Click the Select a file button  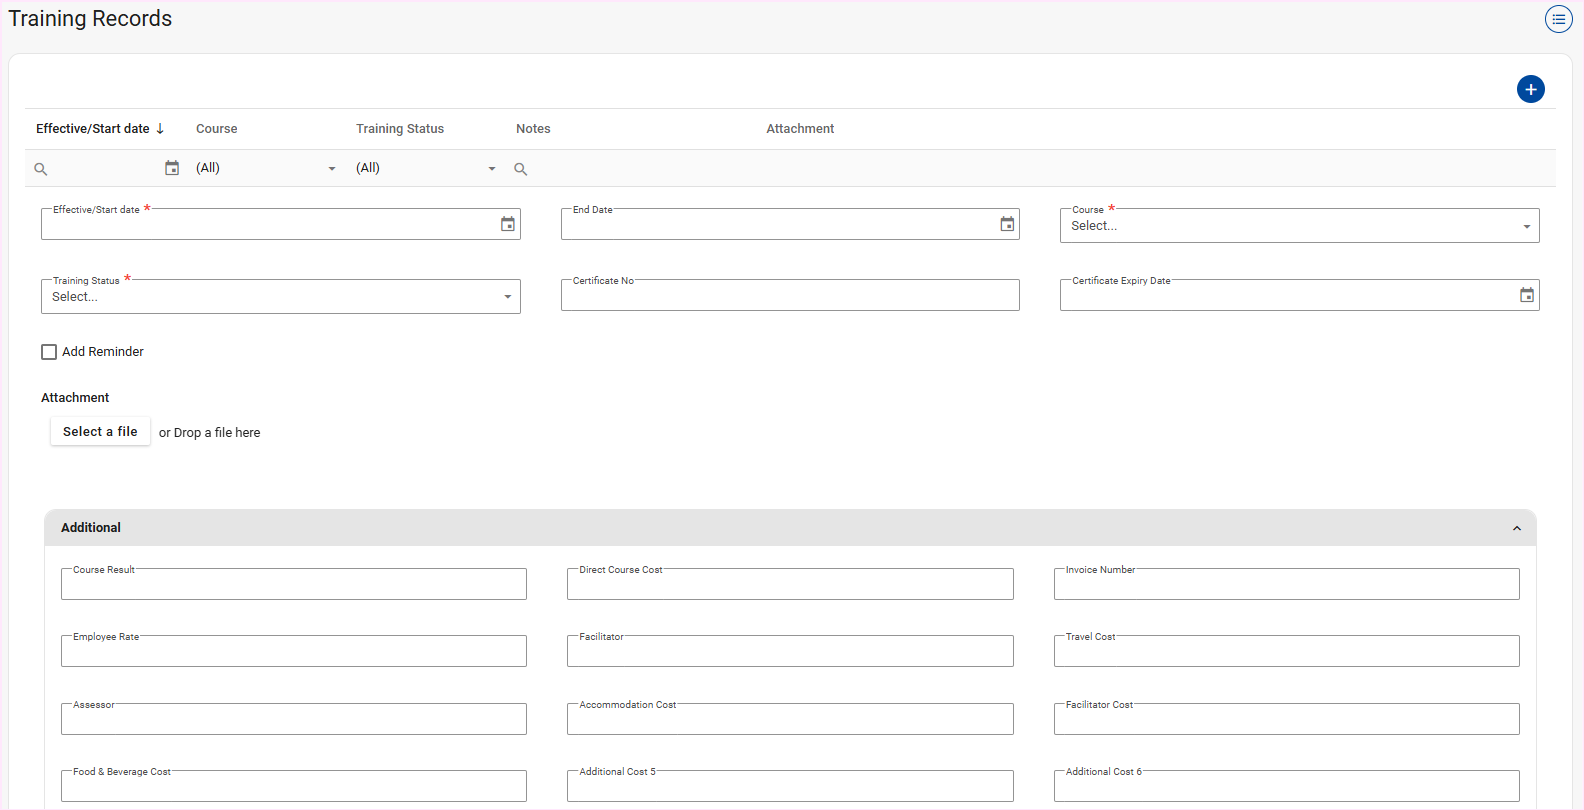coord(100,432)
